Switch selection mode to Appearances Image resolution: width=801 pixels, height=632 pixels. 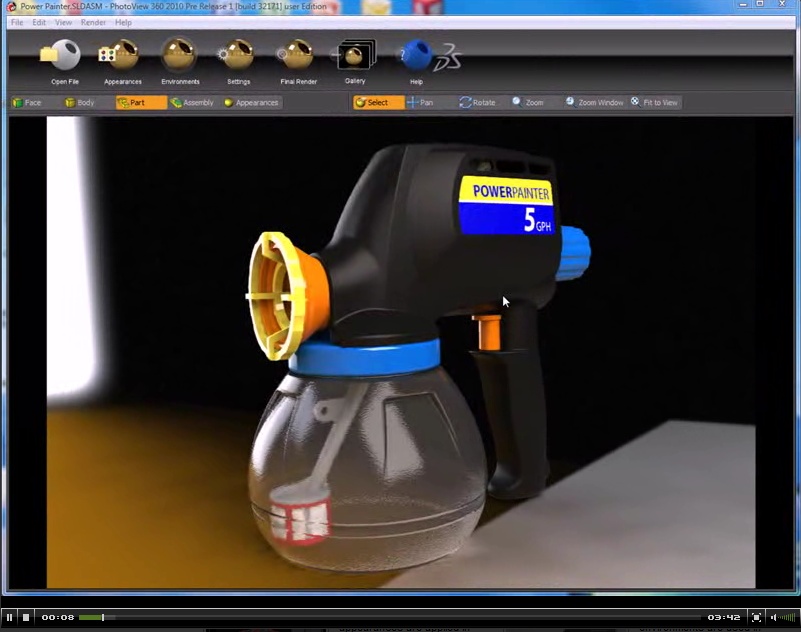click(251, 103)
